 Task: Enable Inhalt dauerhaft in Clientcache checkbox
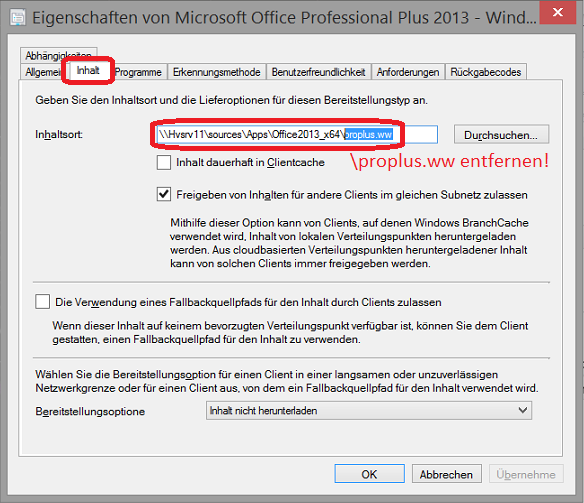pyautogui.click(x=164, y=163)
